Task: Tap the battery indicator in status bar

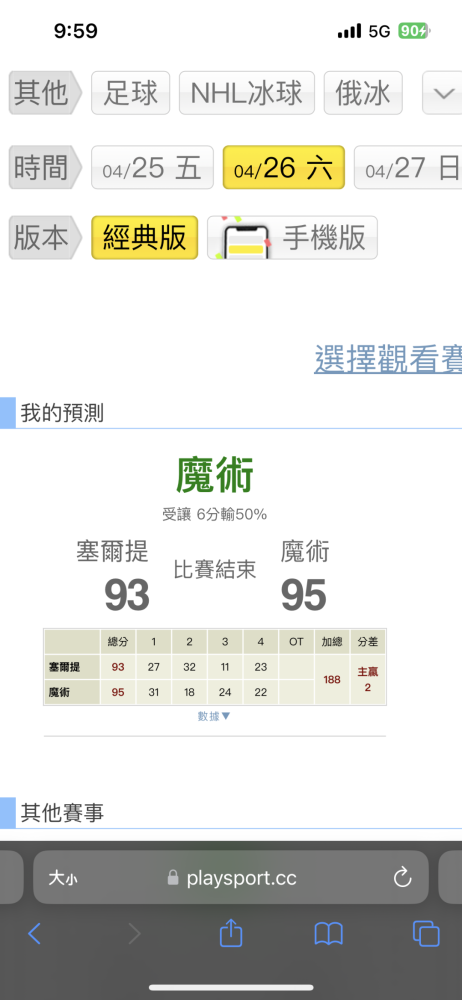Action: coord(414,31)
